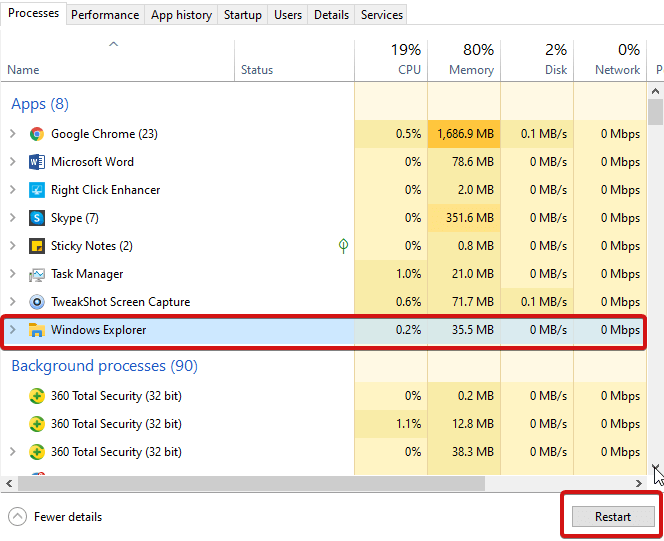Click the Fewer details link
The height and width of the screenshot is (541, 664).
(x=68, y=517)
